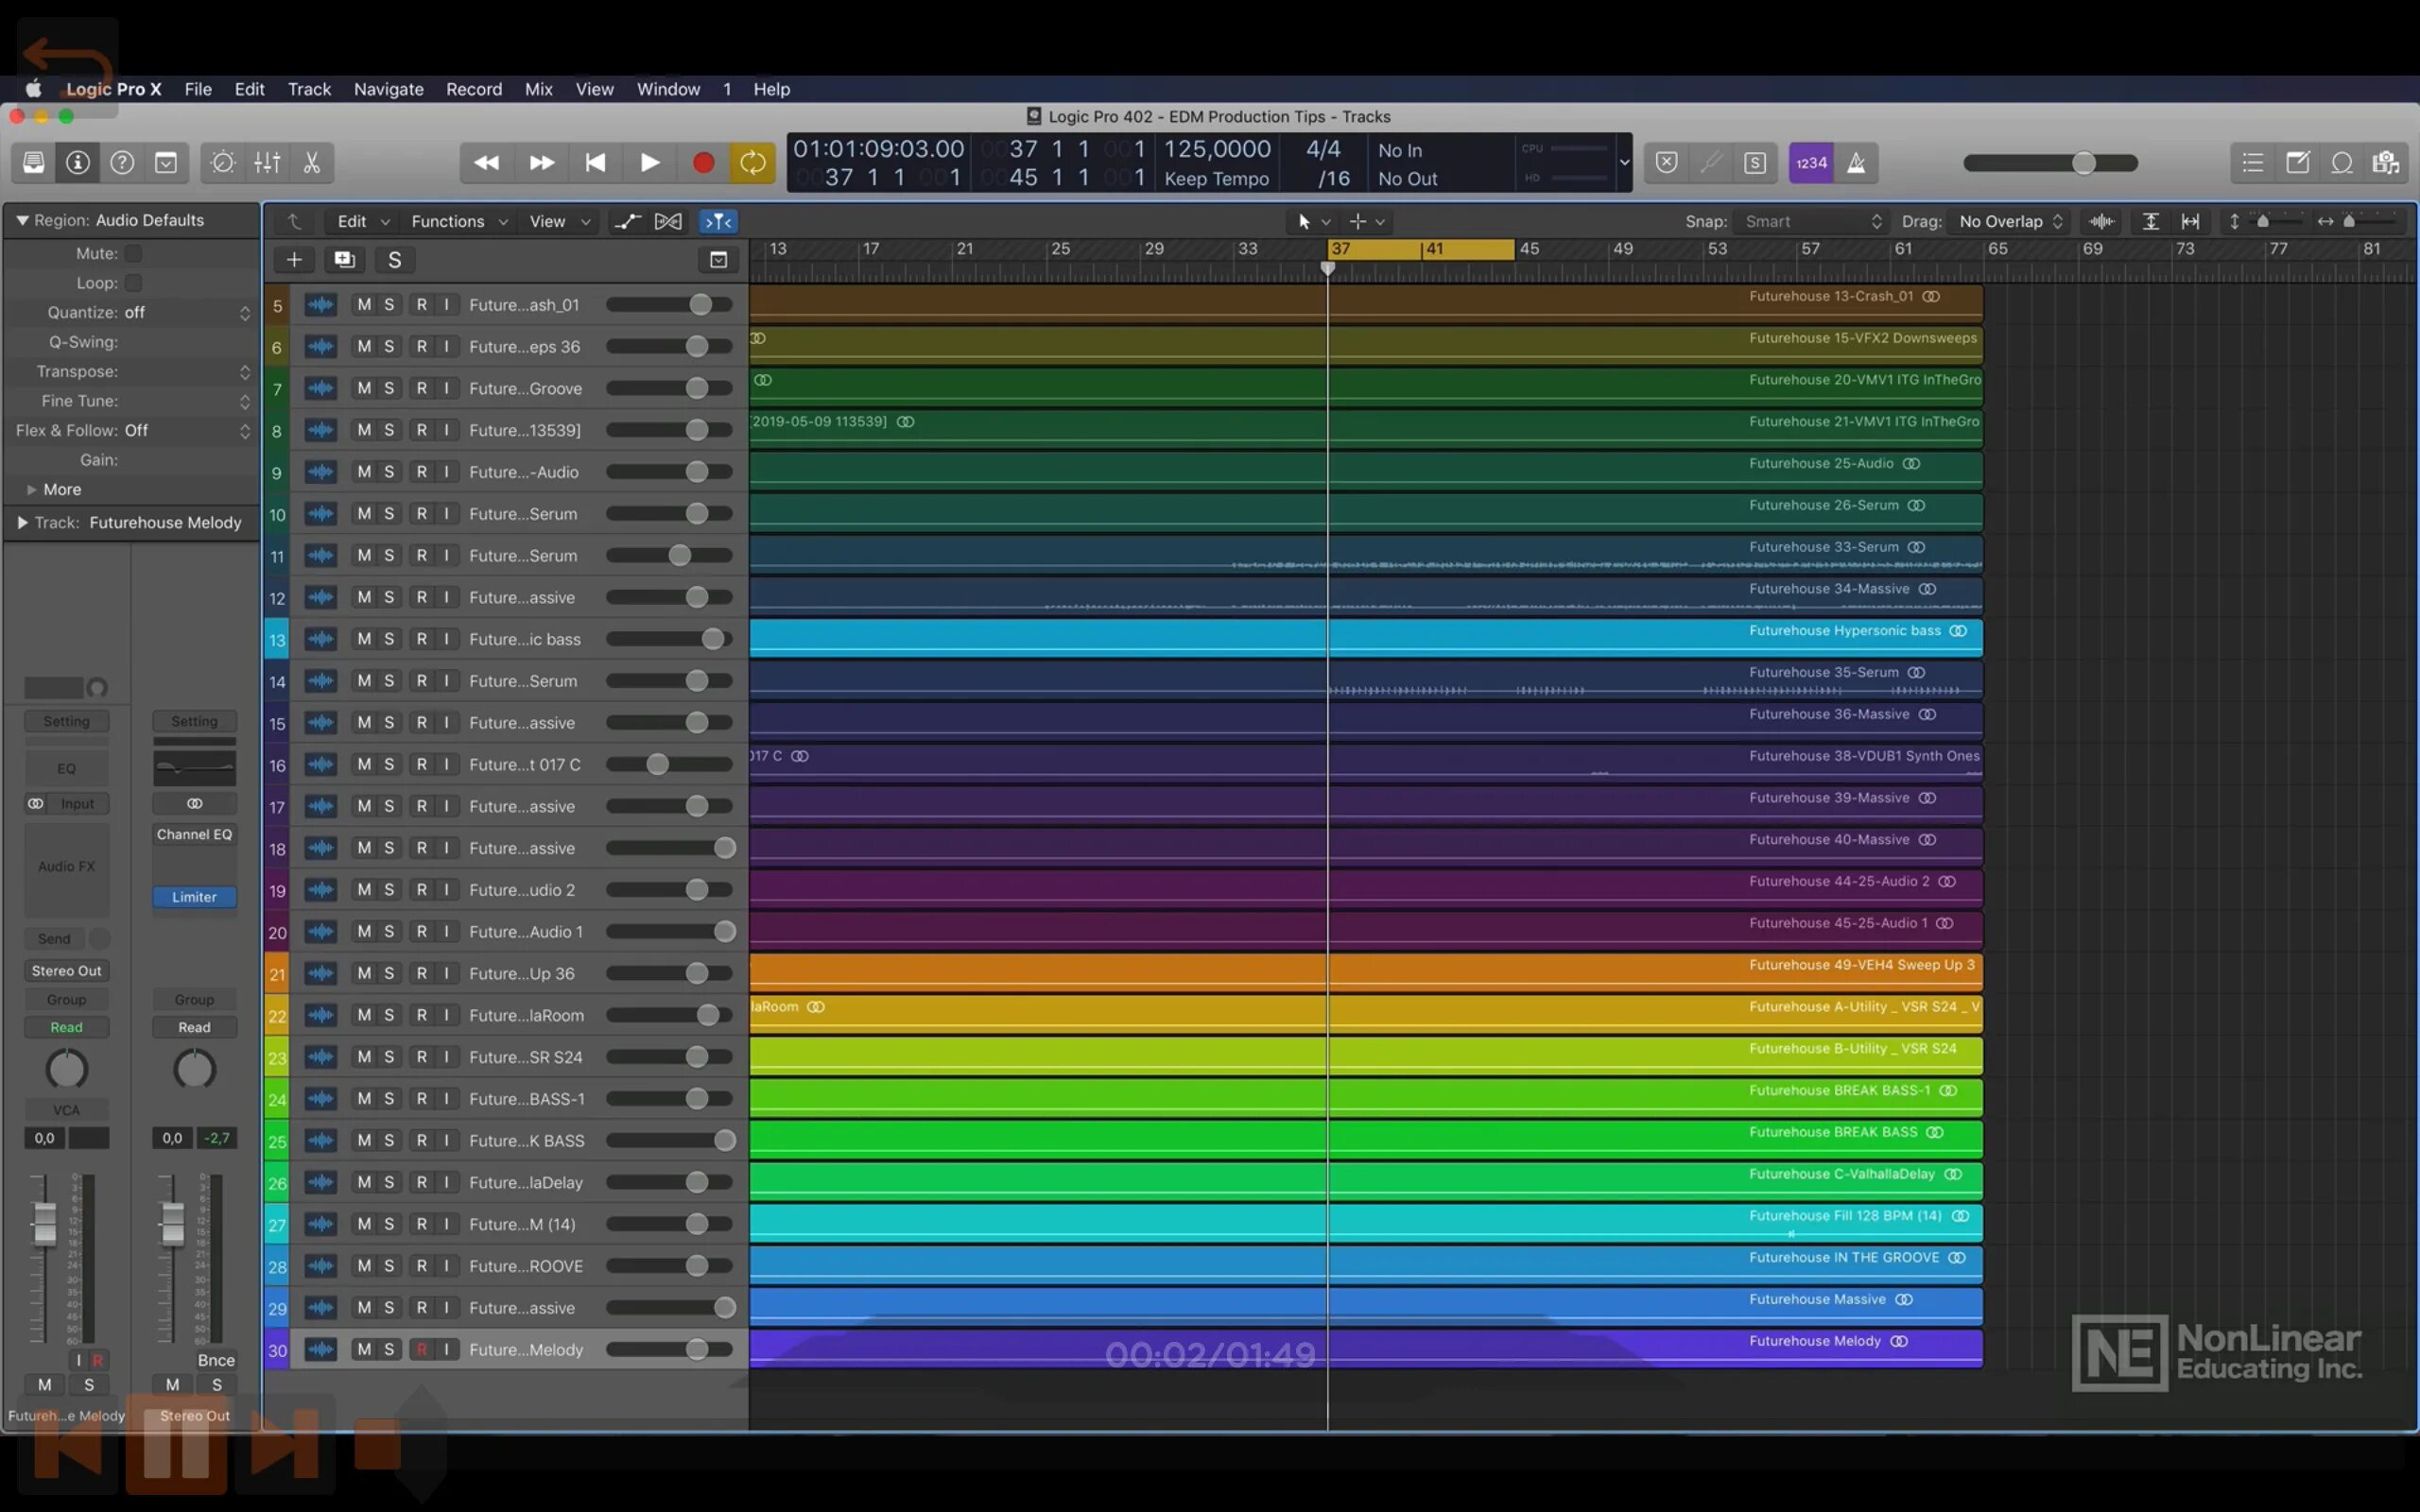2420x1512 pixels.
Task: Adjust volume slider on track 16
Action: [657, 765]
